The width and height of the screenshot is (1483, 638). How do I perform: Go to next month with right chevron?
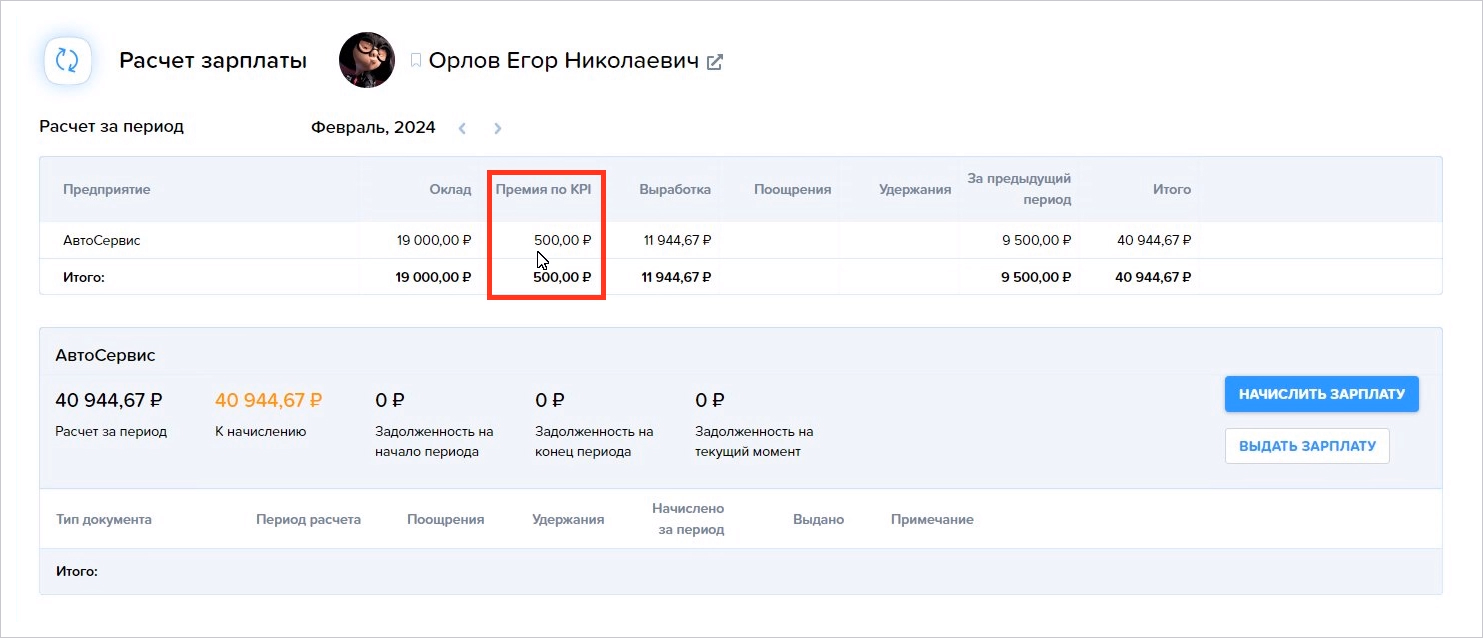click(x=497, y=128)
